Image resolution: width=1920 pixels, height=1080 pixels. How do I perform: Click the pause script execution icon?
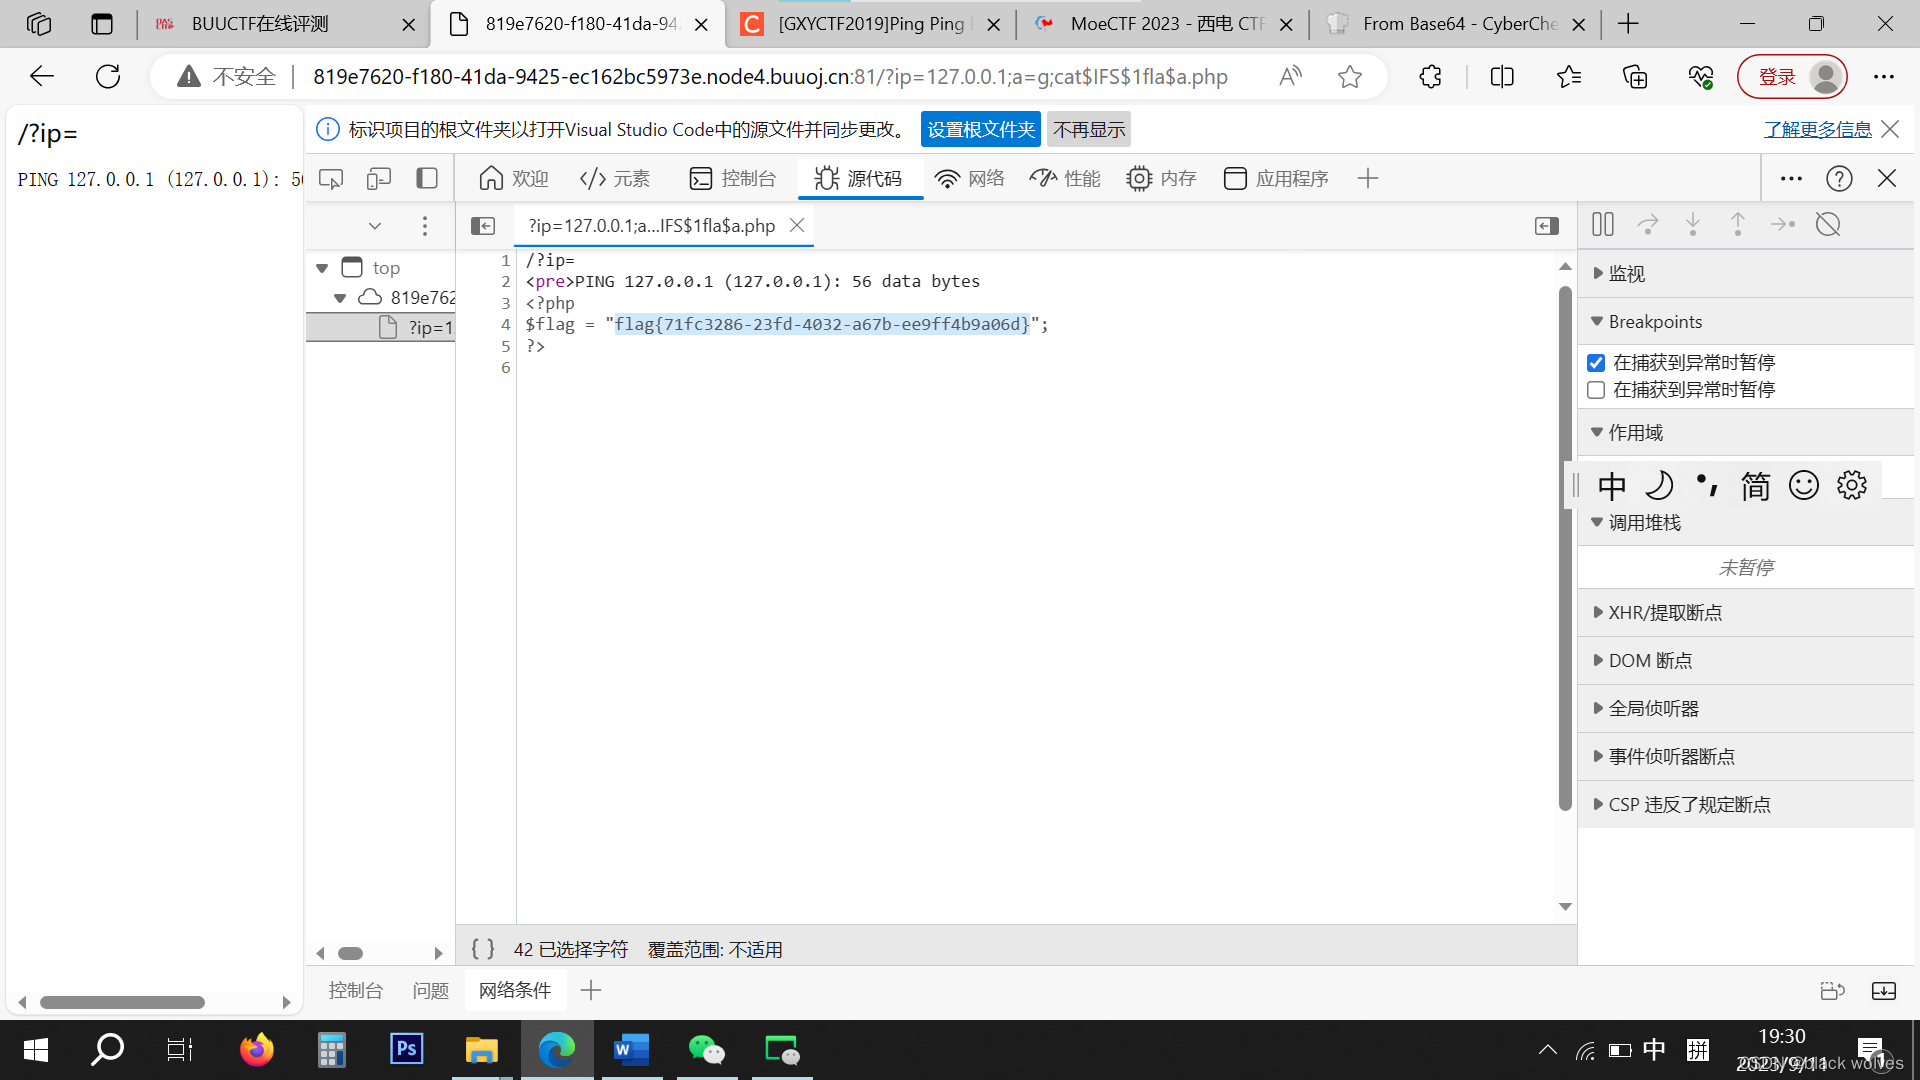pyautogui.click(x=1602, y=225)
